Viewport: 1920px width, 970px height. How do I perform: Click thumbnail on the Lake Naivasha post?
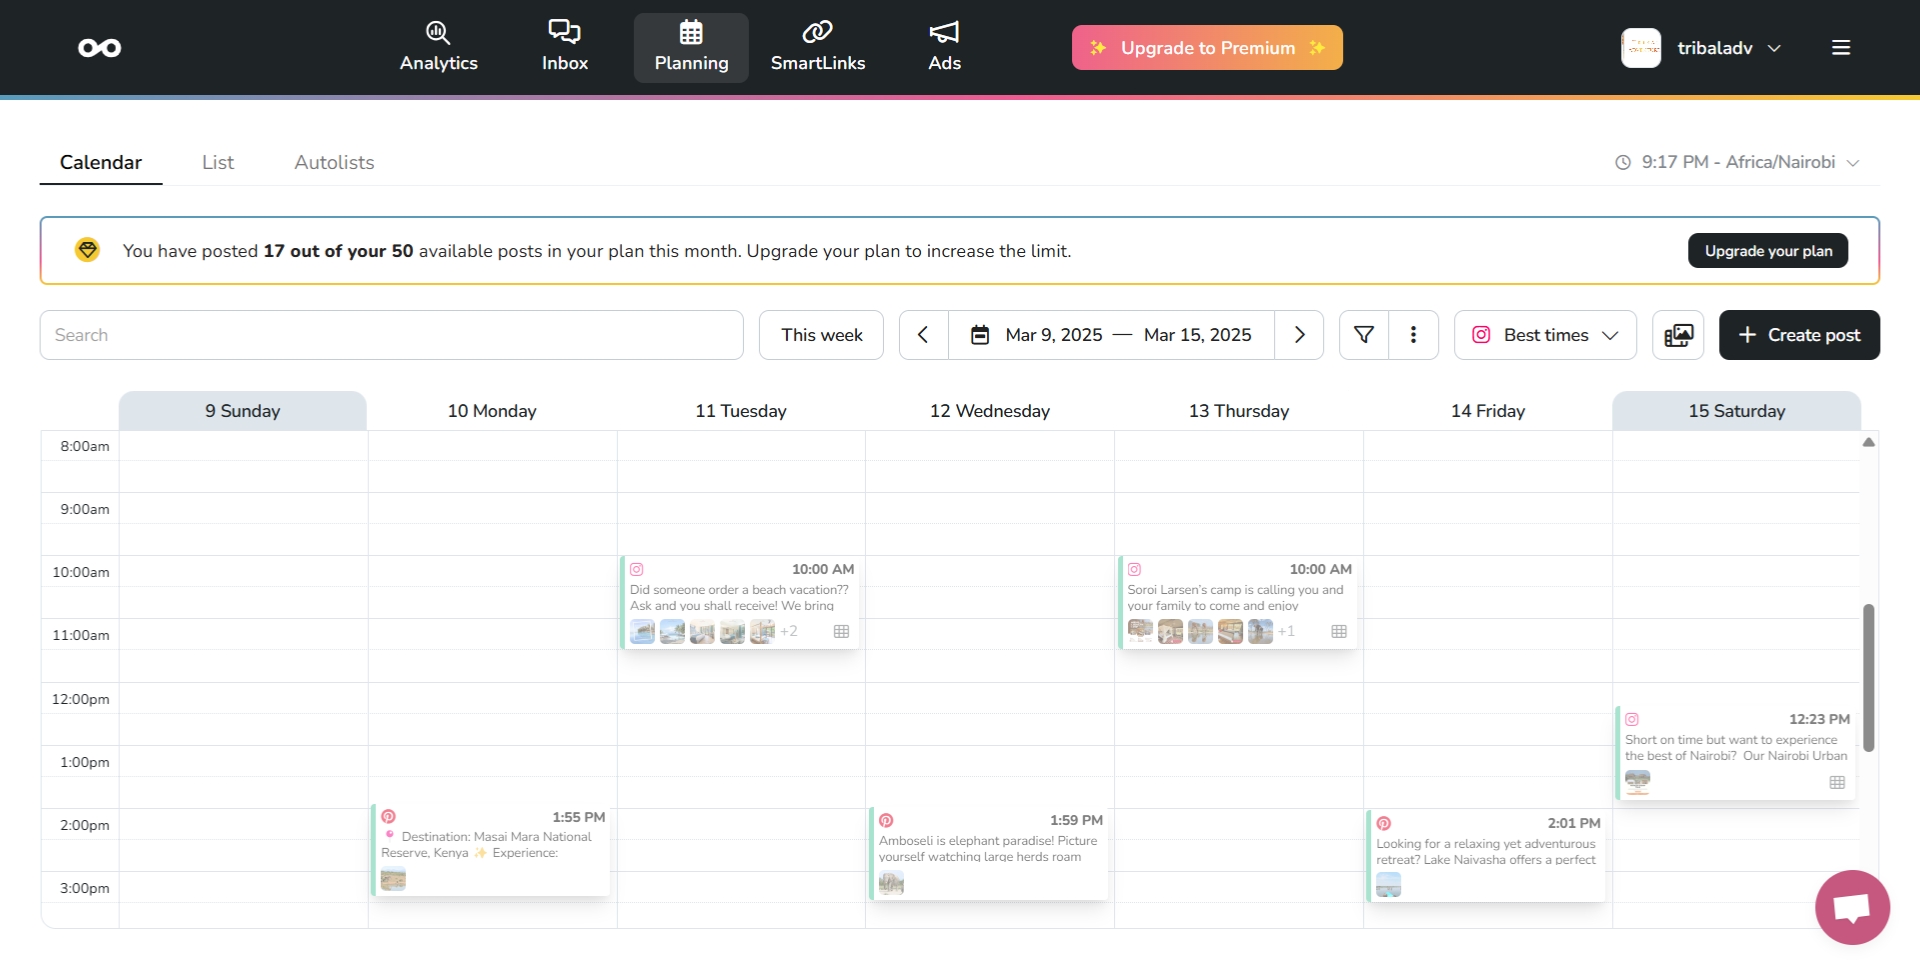click(1388, 885)
